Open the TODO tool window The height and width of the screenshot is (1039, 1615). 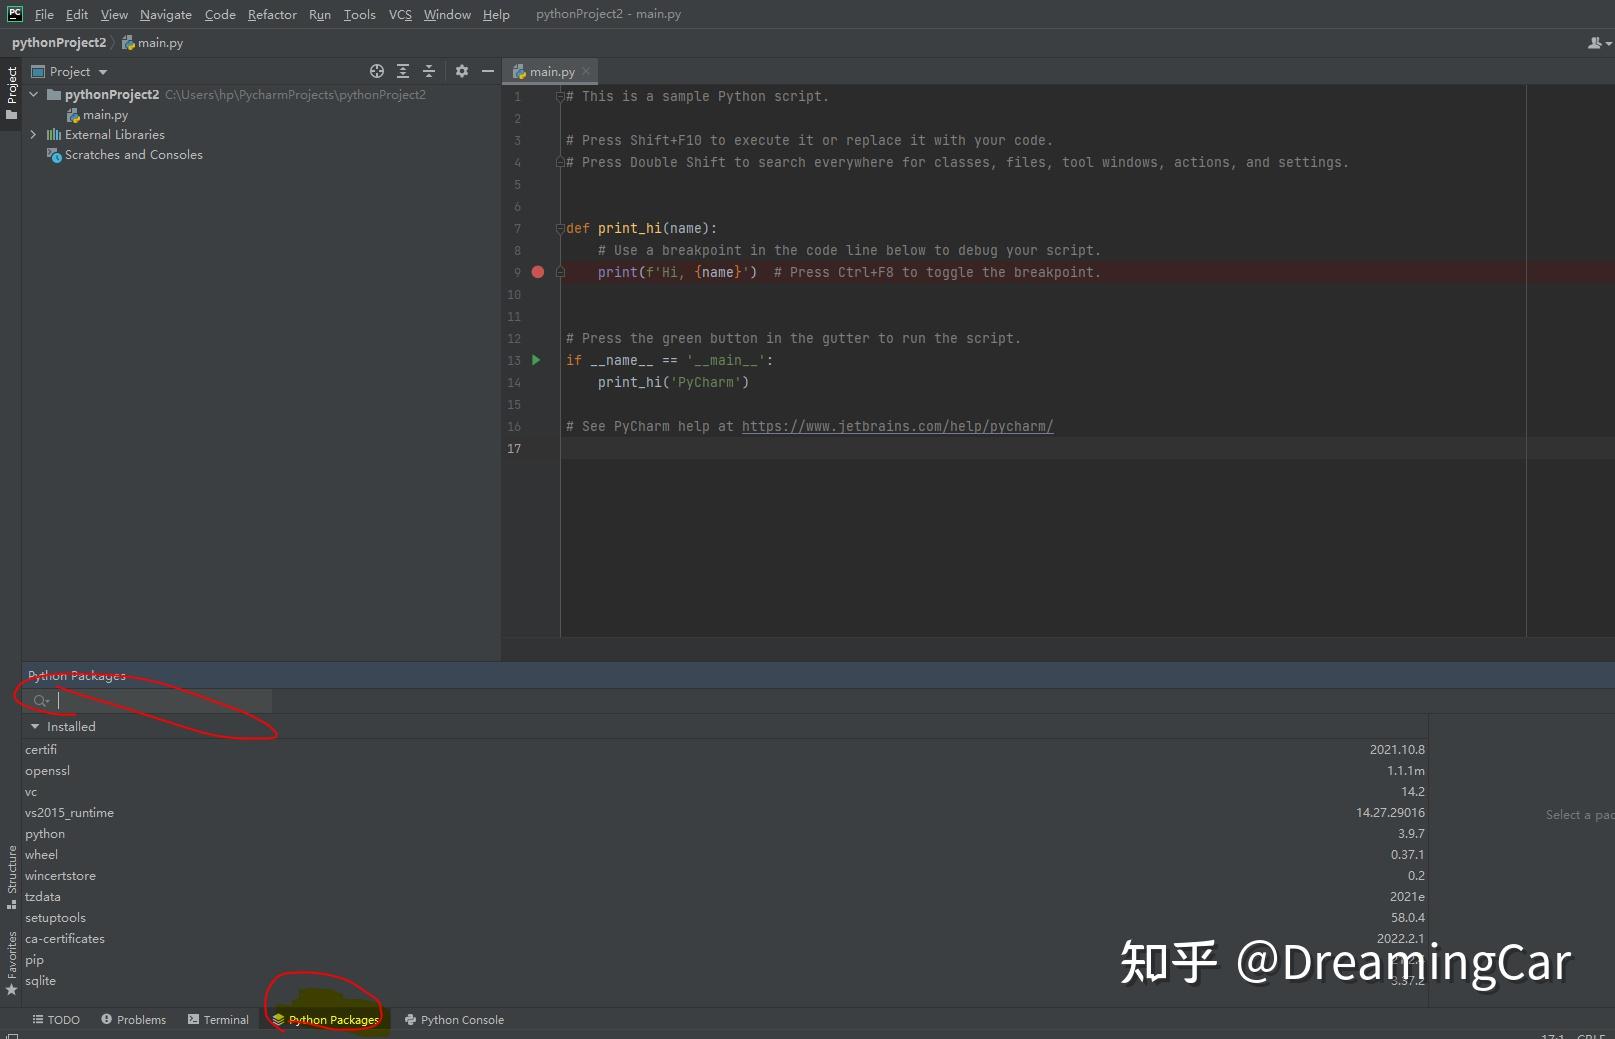56,1019
